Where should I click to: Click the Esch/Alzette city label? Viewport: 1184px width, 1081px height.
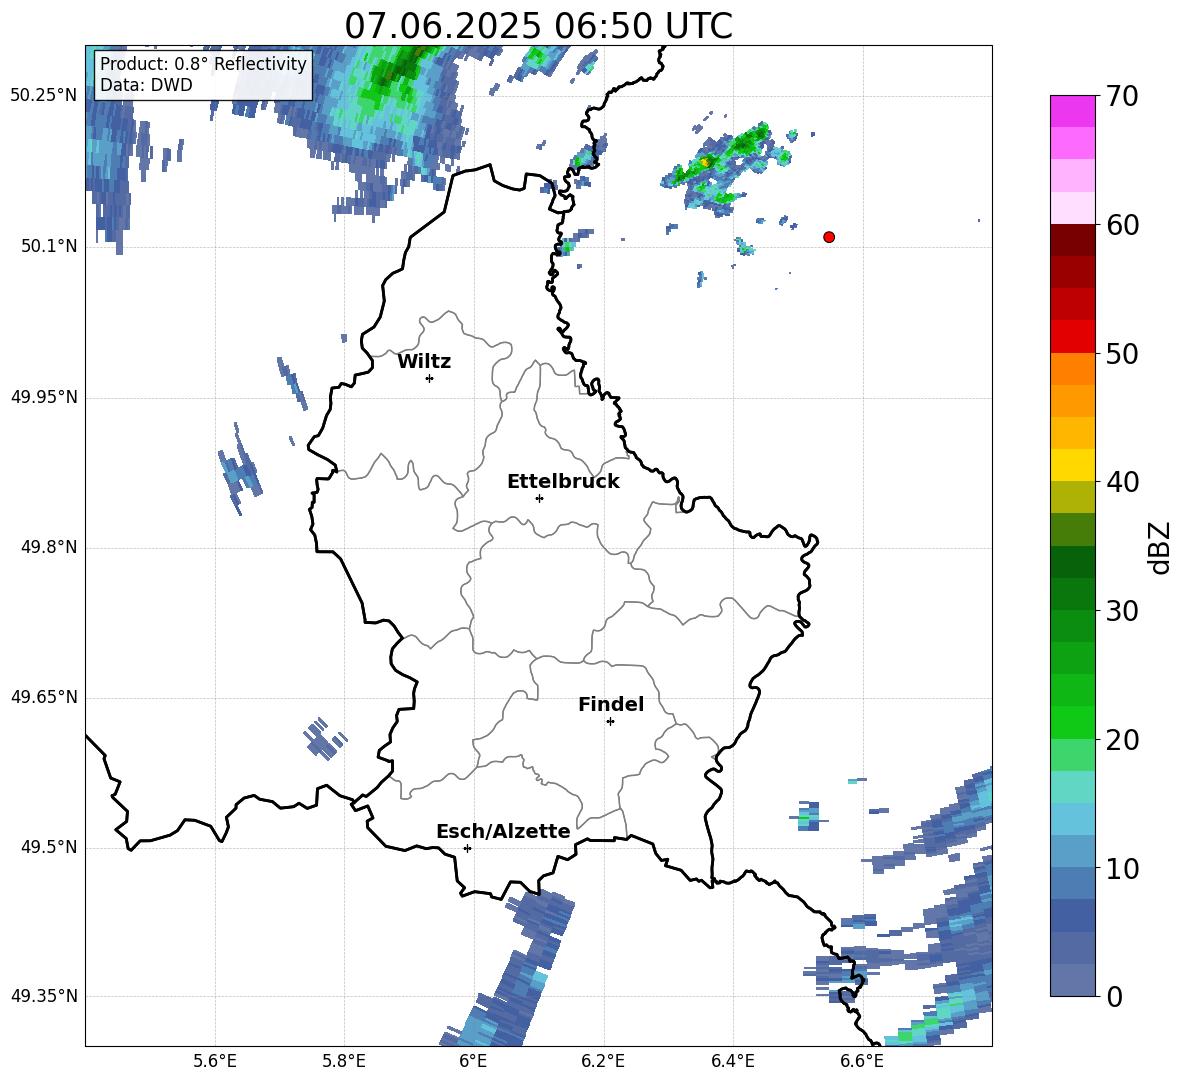(x=503, y=831)
